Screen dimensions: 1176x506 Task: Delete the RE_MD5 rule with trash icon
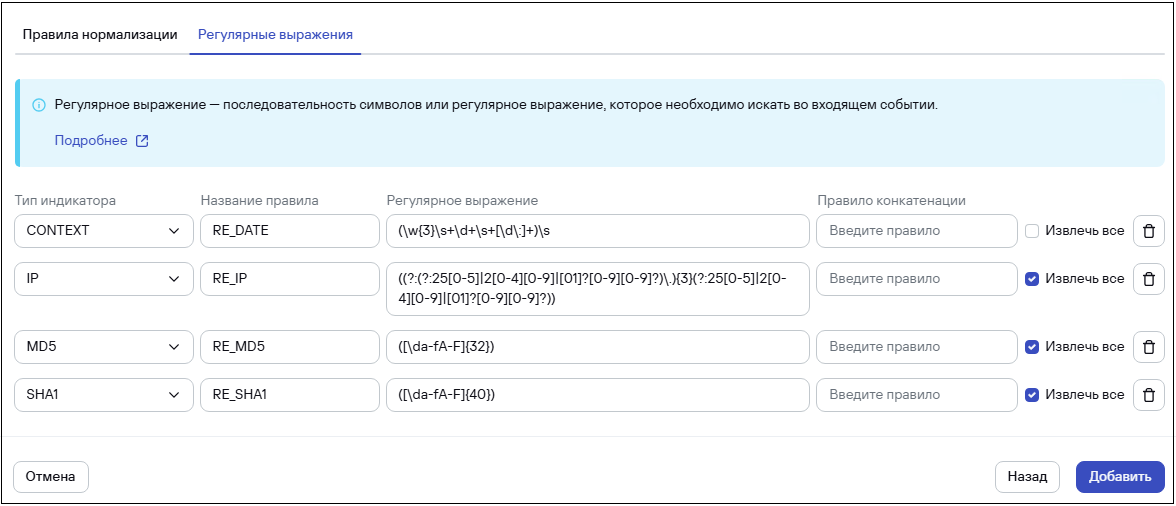tap(1148, 347)
